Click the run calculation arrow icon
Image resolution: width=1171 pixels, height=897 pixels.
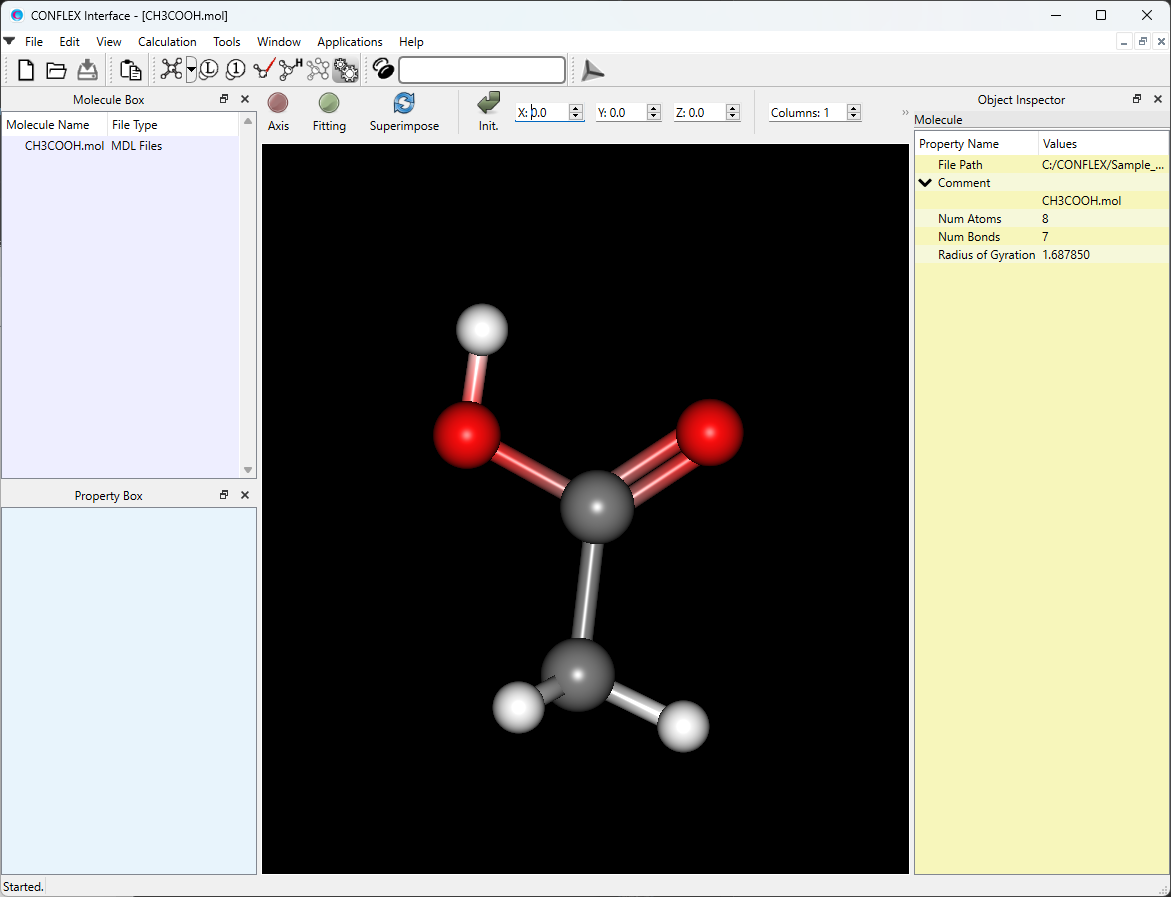tap(592, 70)
